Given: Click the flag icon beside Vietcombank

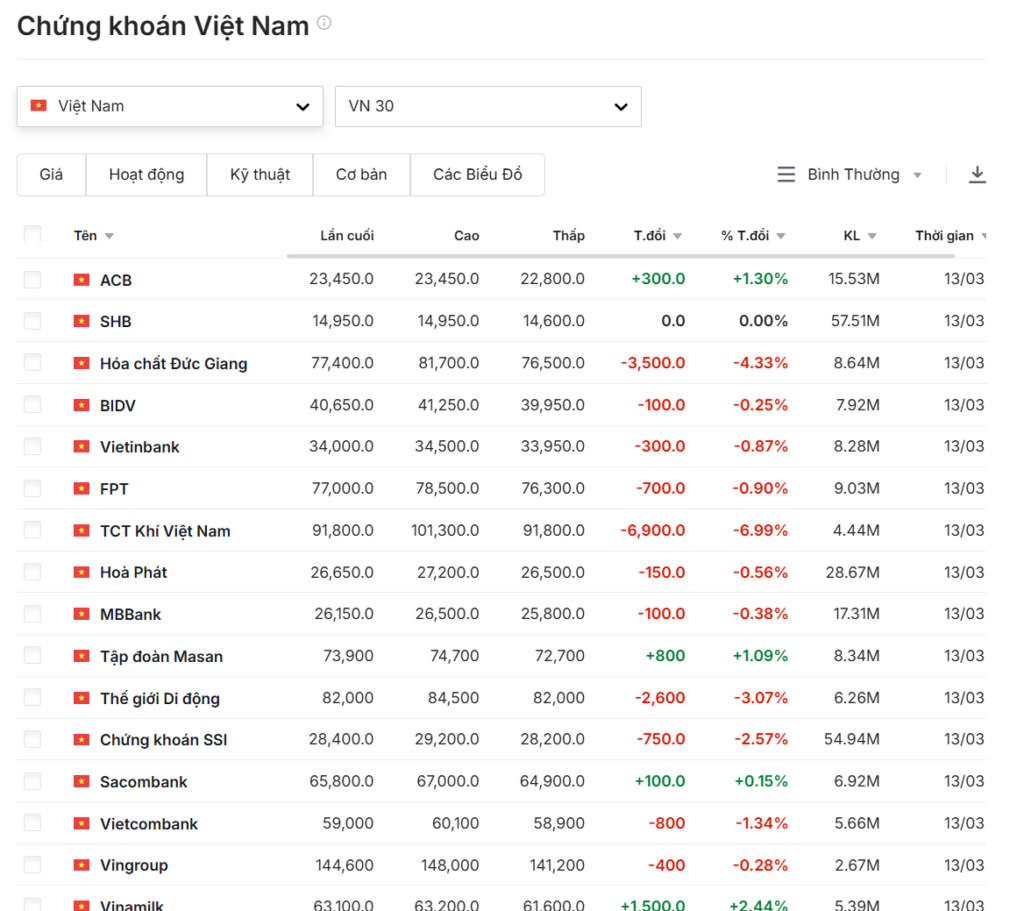Looking at the screenshot, I should [82, 823].
